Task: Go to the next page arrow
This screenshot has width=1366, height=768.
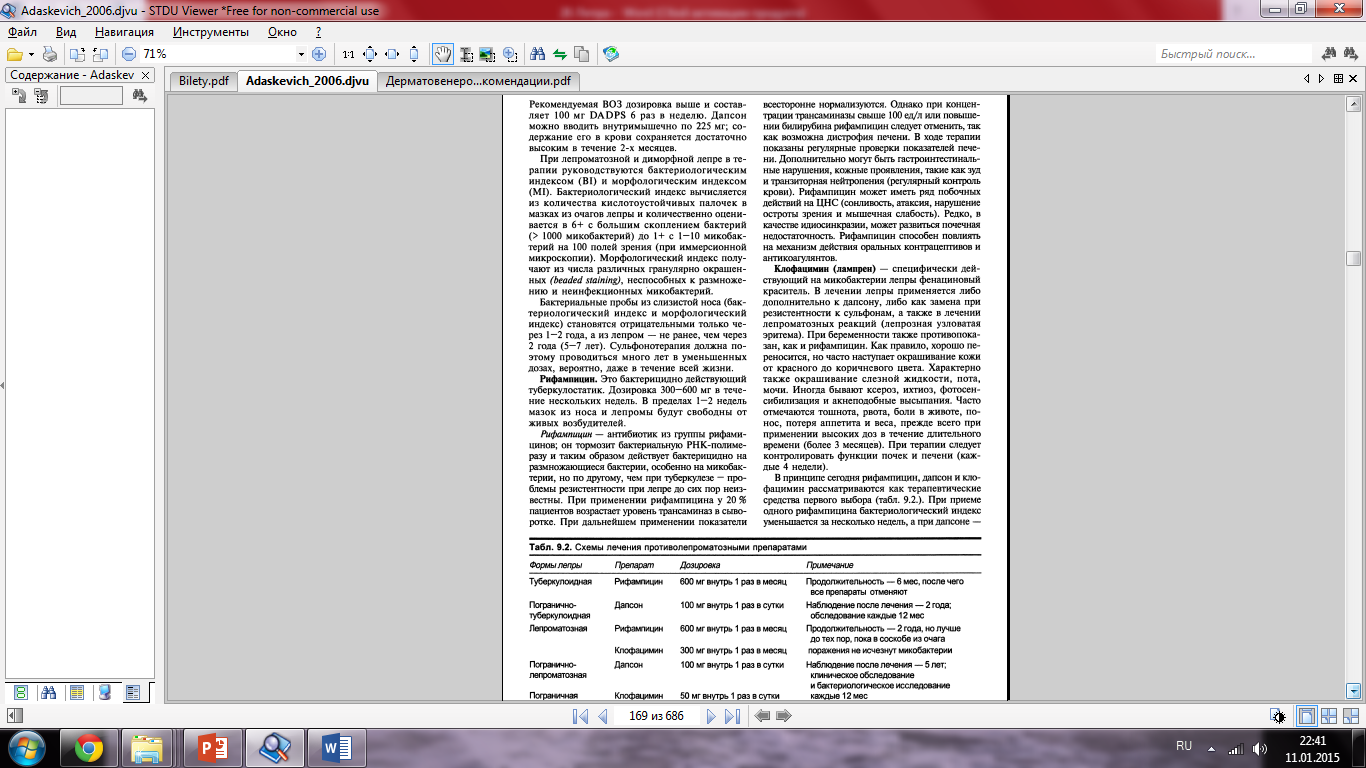Action: (x=711, y=716)
